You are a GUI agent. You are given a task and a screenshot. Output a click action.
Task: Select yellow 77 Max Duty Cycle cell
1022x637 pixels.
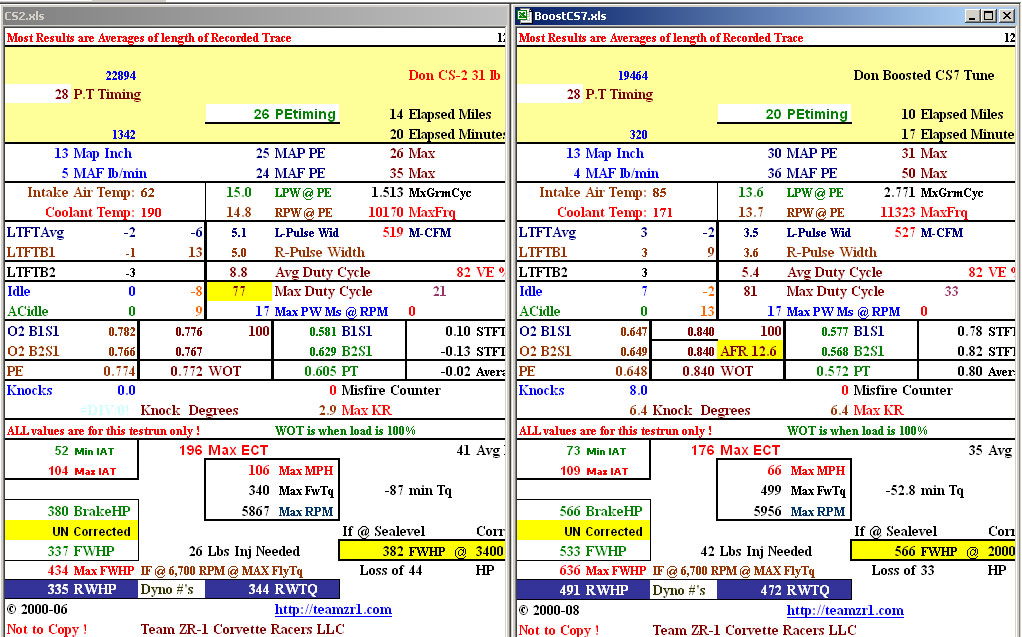238,292
